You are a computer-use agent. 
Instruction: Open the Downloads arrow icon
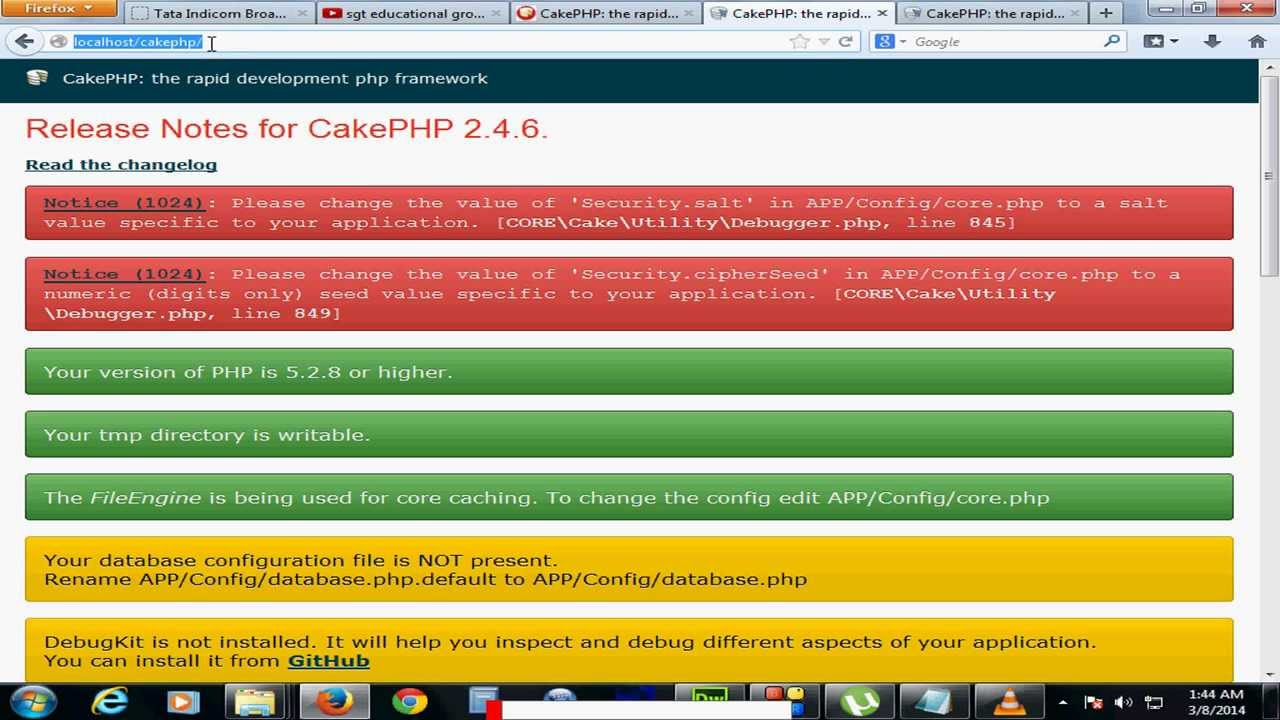click(x=1212, y=42)
